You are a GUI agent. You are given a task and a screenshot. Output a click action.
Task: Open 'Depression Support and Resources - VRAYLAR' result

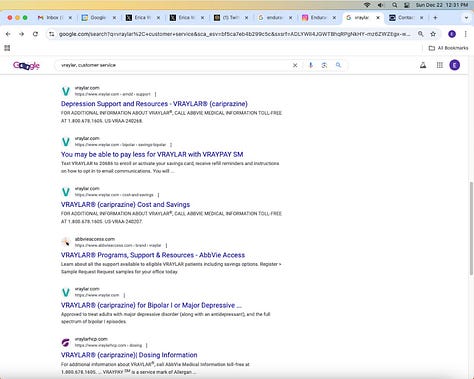pos(154,104)
